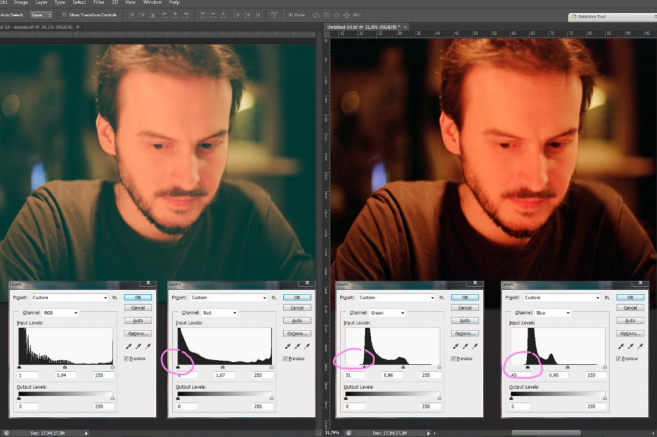Image resolution: width=657 pixels, height=437 pixels.
Task: Toggle Preview checkbox in RGB Levels dialog
Action: tap(128, 357)
